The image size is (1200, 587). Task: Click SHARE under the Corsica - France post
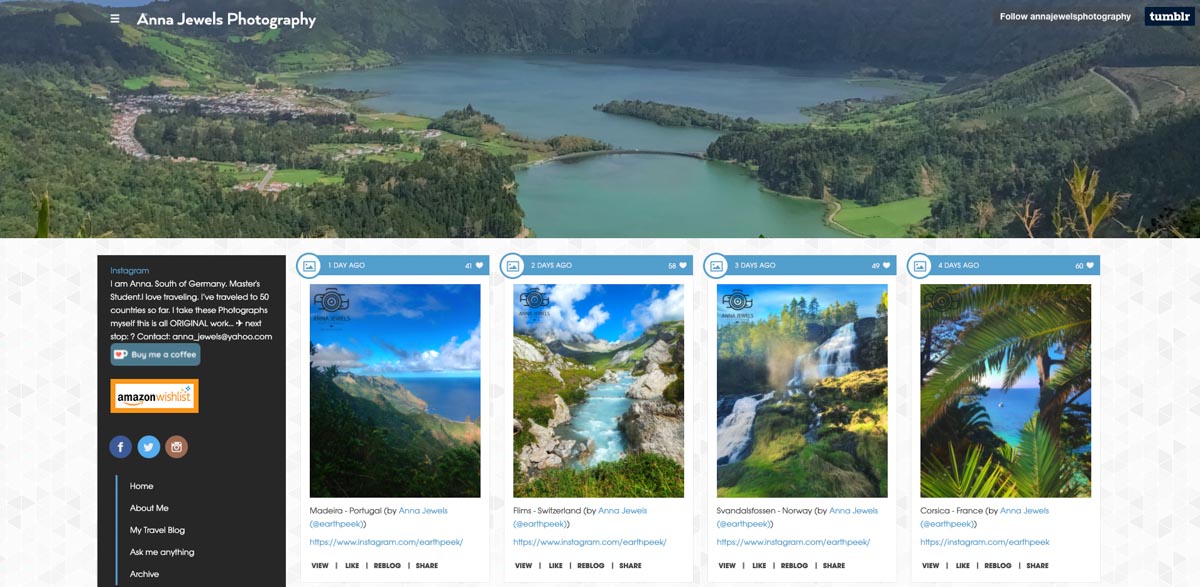click(x=1037, y=566)
